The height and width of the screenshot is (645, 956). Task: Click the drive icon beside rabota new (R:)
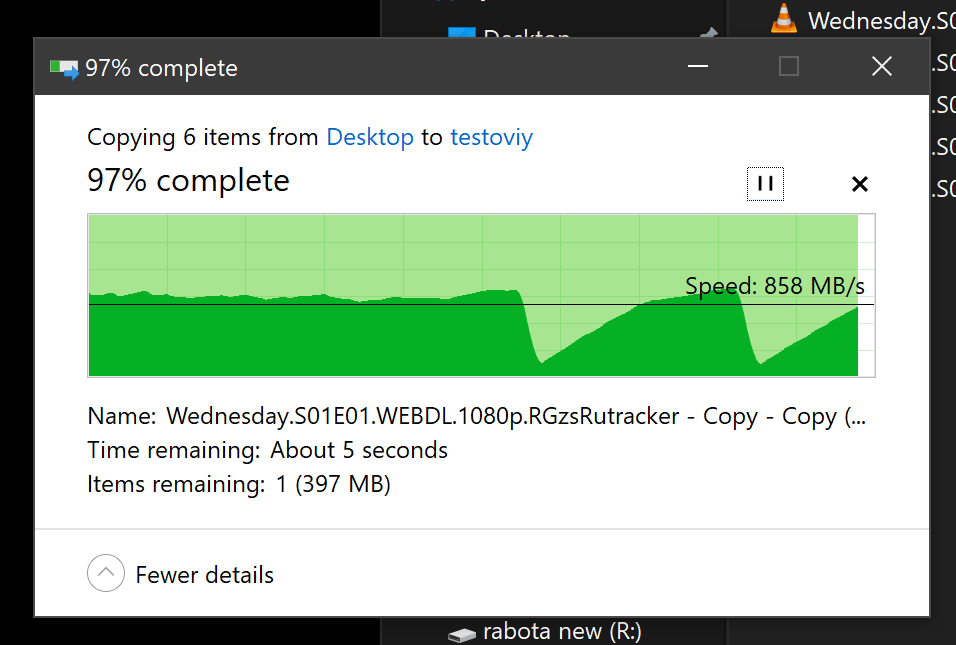[x=462, y=635]
